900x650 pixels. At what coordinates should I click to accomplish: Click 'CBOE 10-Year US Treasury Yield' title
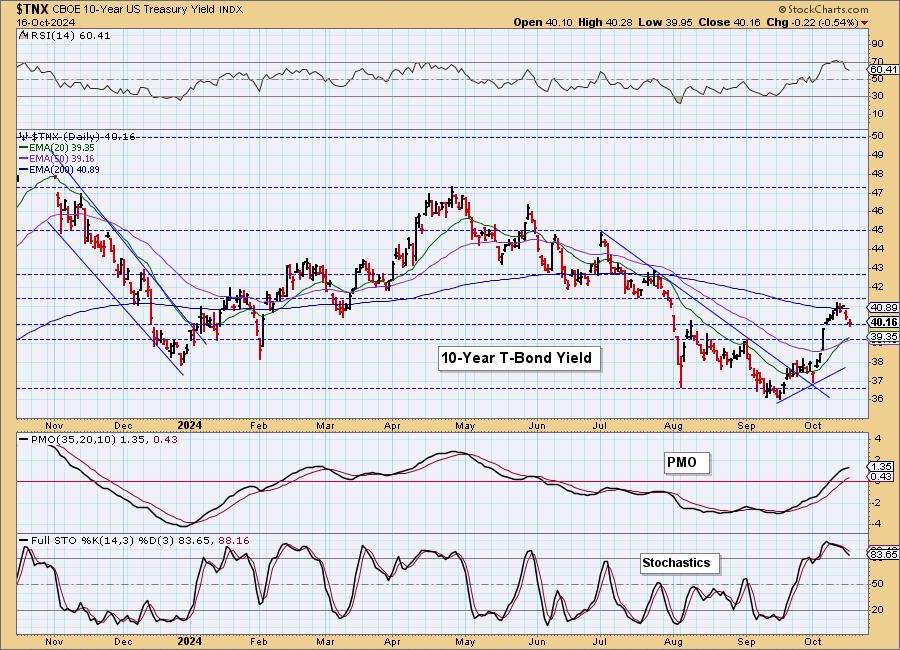(x=135, y=10)
